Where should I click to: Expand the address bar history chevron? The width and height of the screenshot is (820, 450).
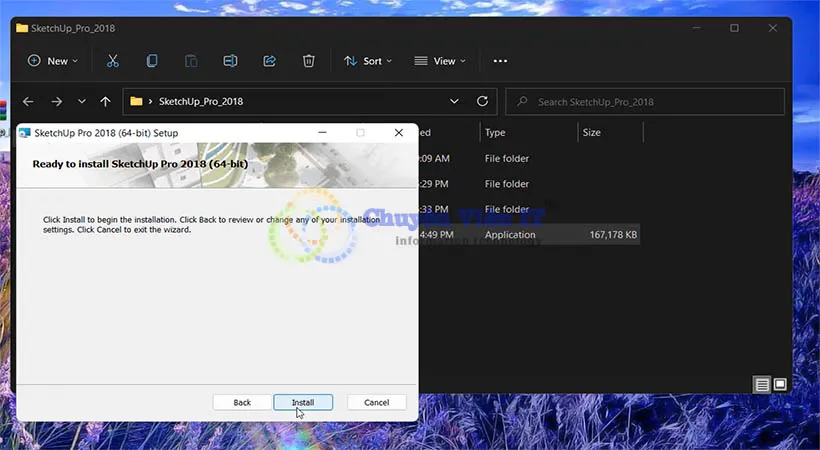pyautogui.click(x=454, y=101)
